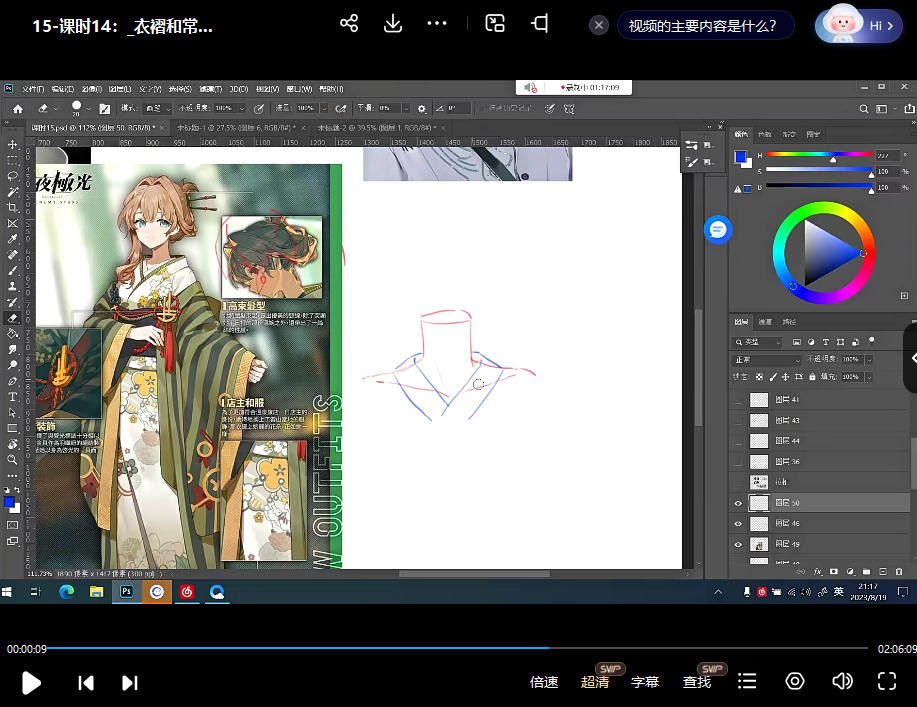Download the video using the download icon
The height and width of the screenshot is (707, 917).
[x=393, y=24]
